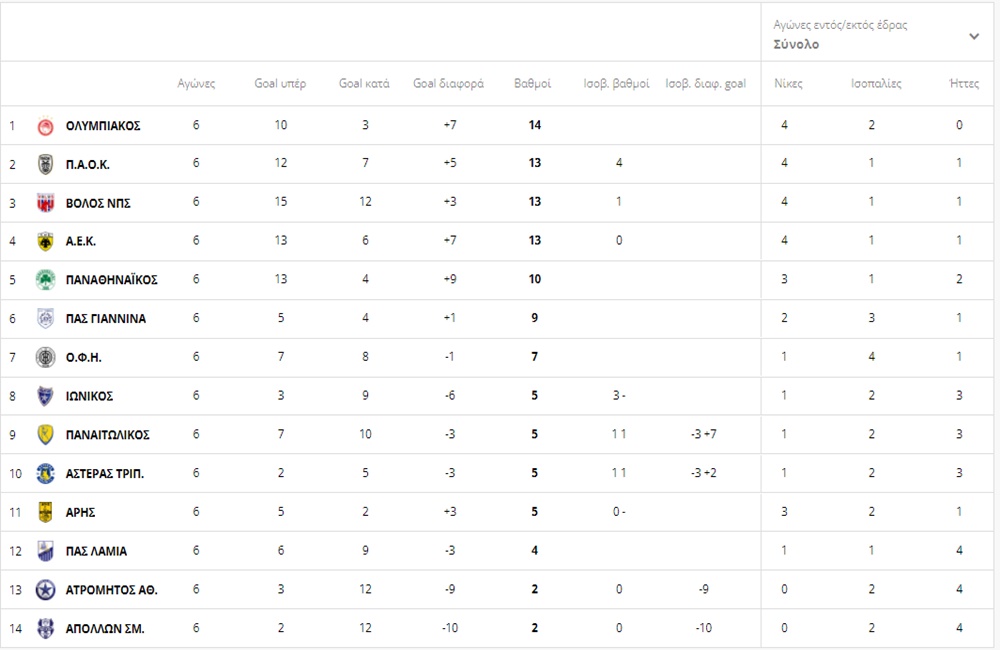Open team link 'ΙΩΝΙΚΟΣ'
Viewport: 1000px width, 650px height.
pyautogui.click(x=89, y=396)
